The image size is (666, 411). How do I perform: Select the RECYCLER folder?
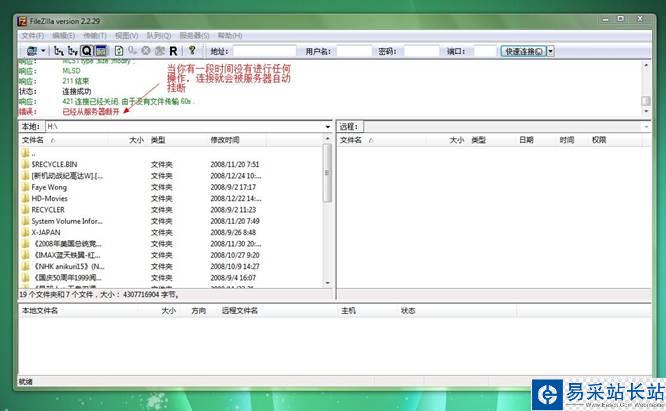point(48,210)
